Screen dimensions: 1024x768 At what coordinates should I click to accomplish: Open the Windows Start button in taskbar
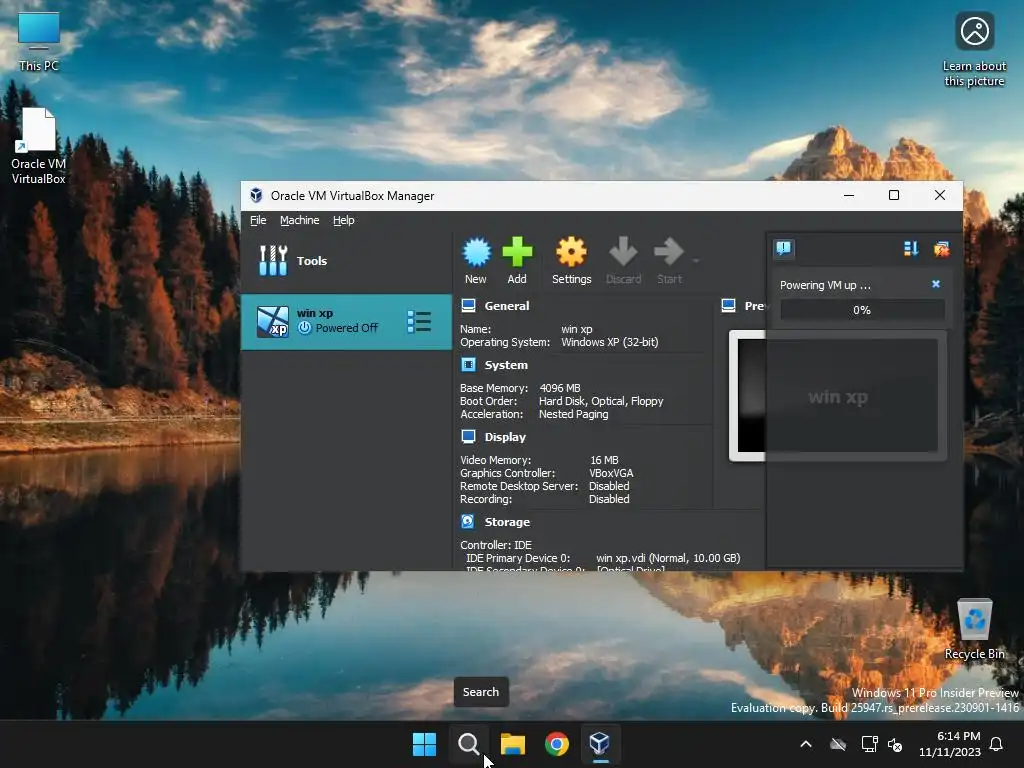click(424, 744)
